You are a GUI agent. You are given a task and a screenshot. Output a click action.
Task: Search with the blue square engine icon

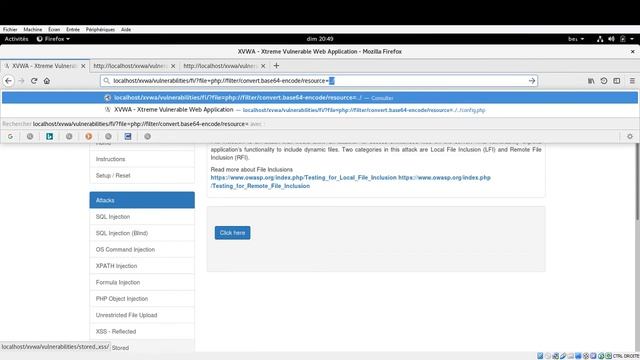[x=128, y=136]
